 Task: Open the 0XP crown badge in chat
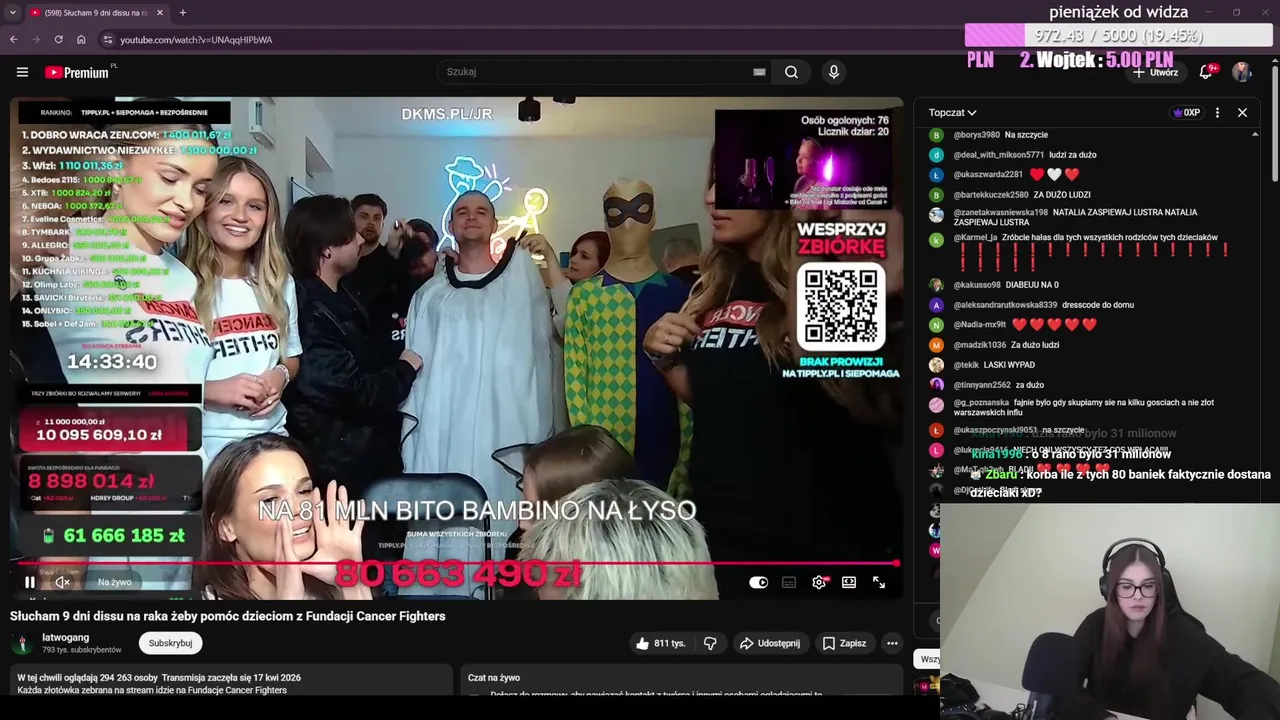click(1186, 113)
